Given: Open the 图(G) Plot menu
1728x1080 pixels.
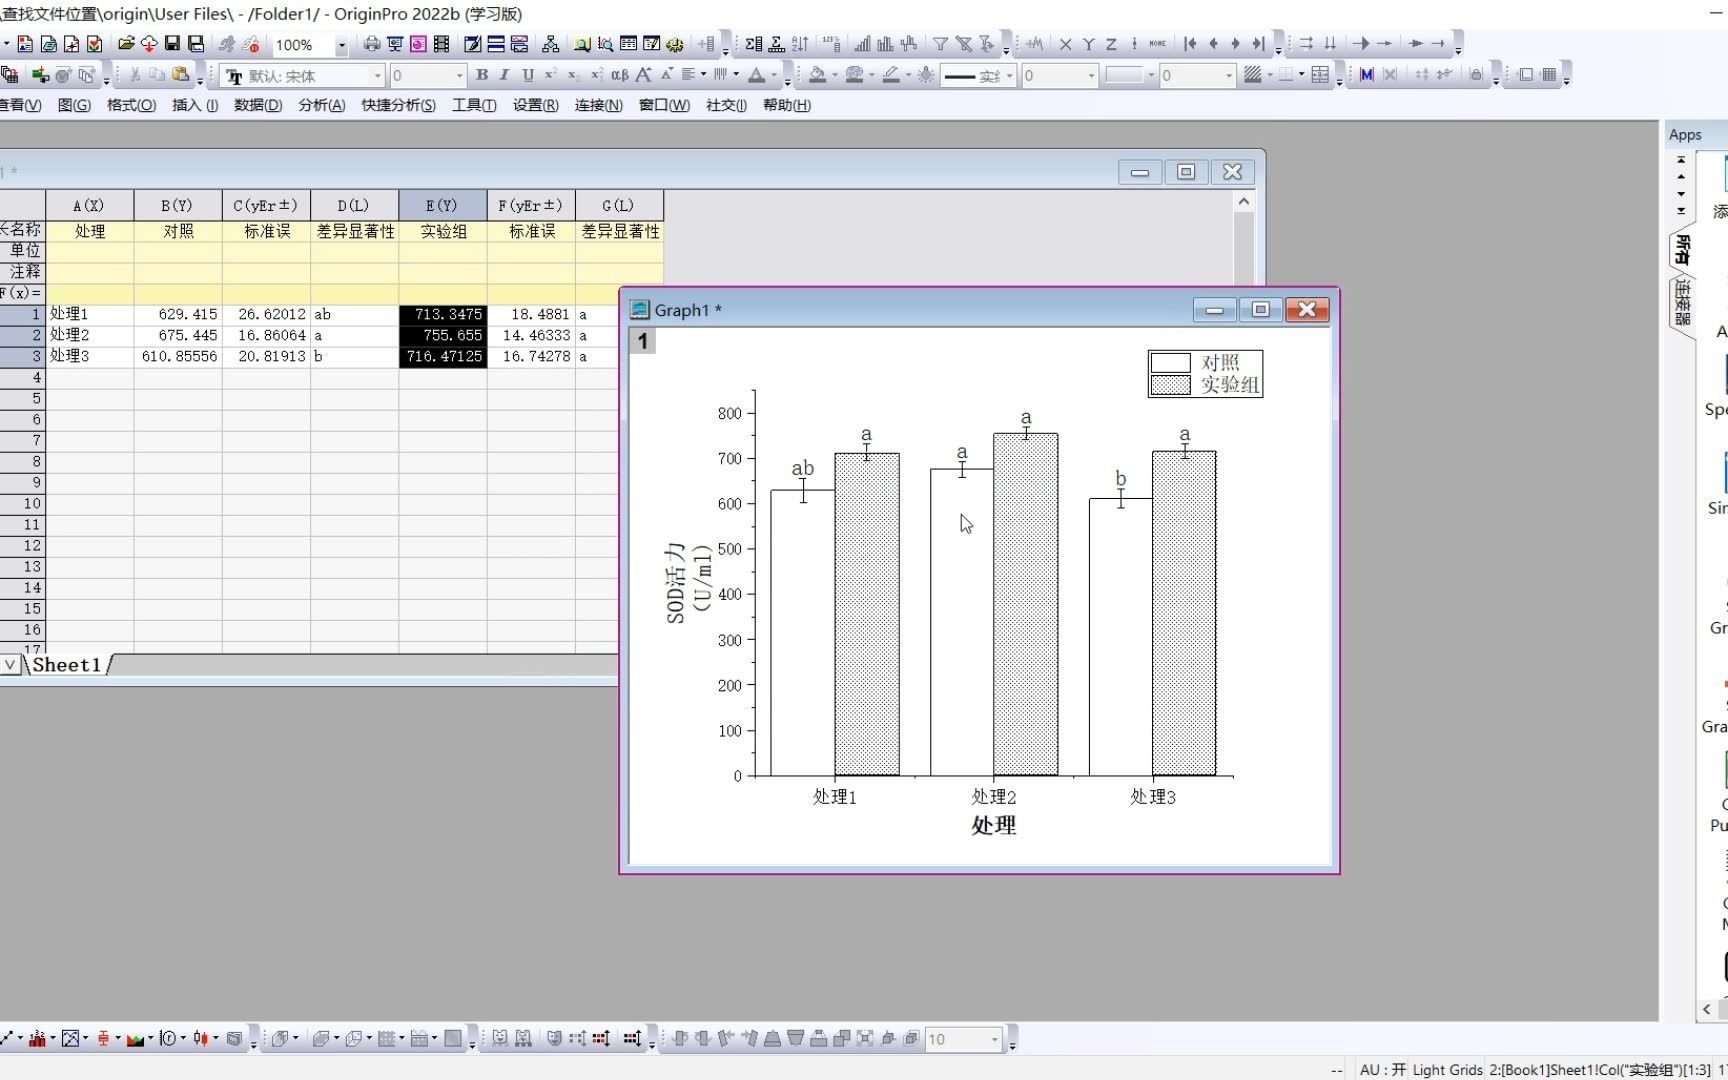Looking at the screenshot, I should (74, 105).
